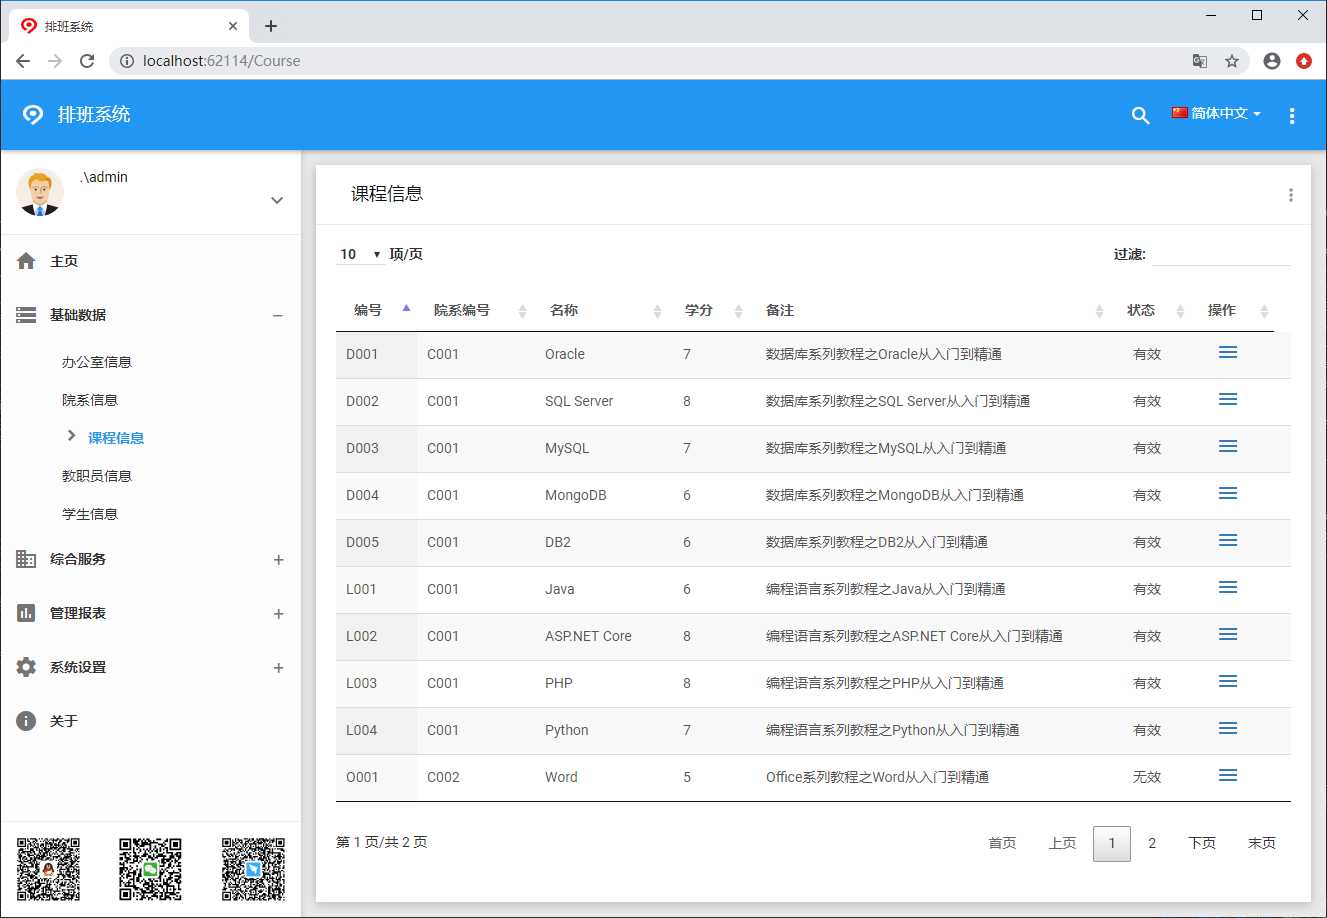Click current page 1 button
This screenshot has height=918, width=1327.
pos(1112,843)
